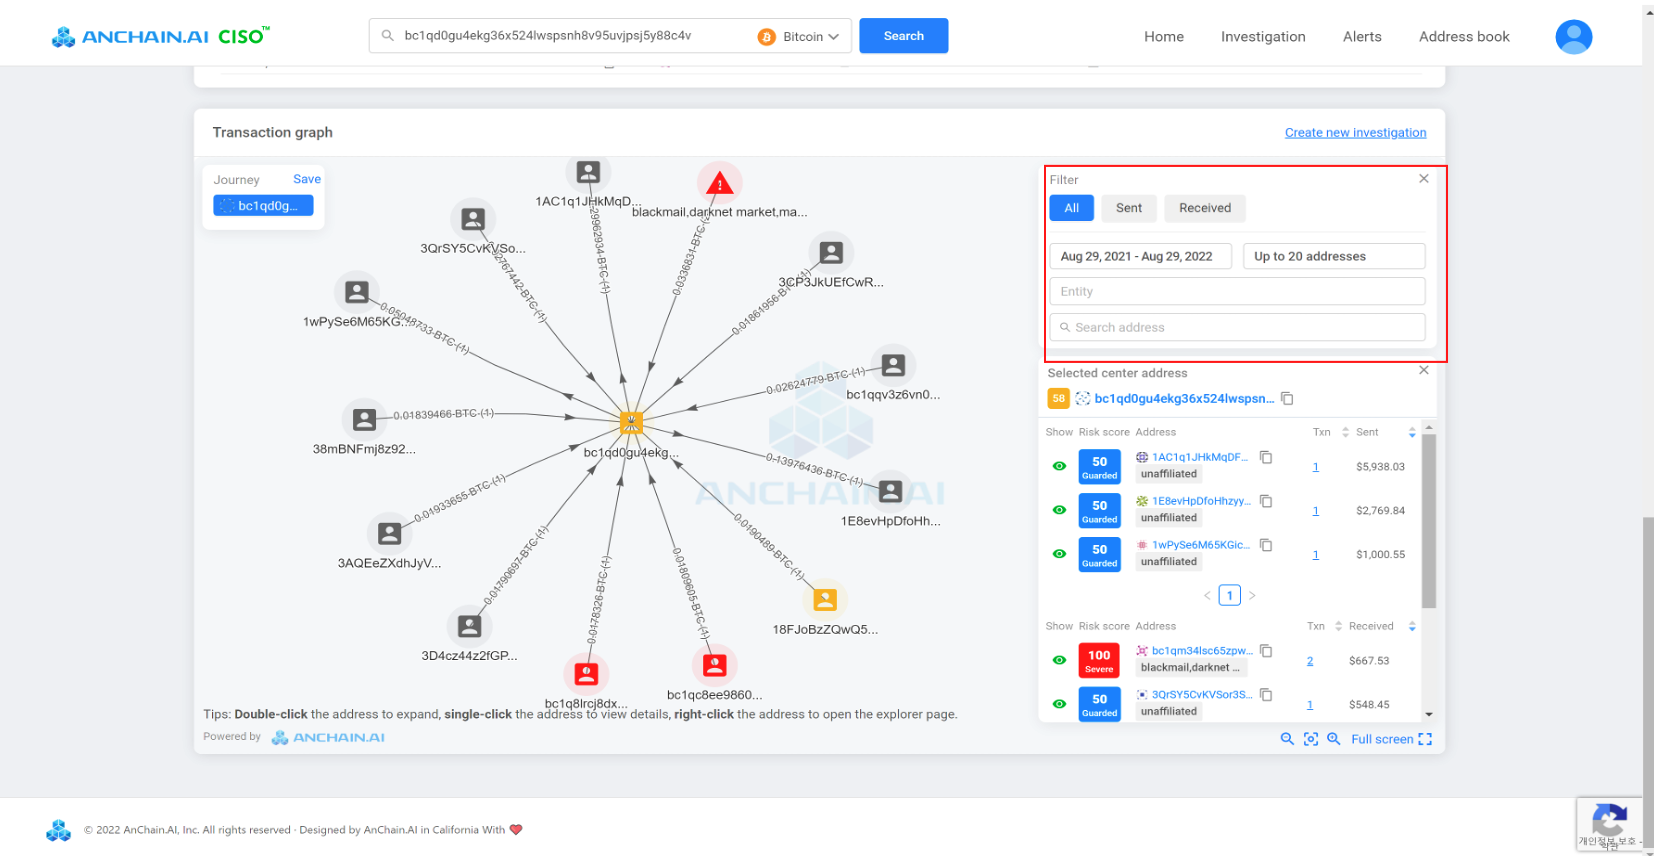The image size is (1654, 856).
Task: Select the 1E8evHpDfoHh node in the graph
Action: pyautogui.click(x=890, y=491)
